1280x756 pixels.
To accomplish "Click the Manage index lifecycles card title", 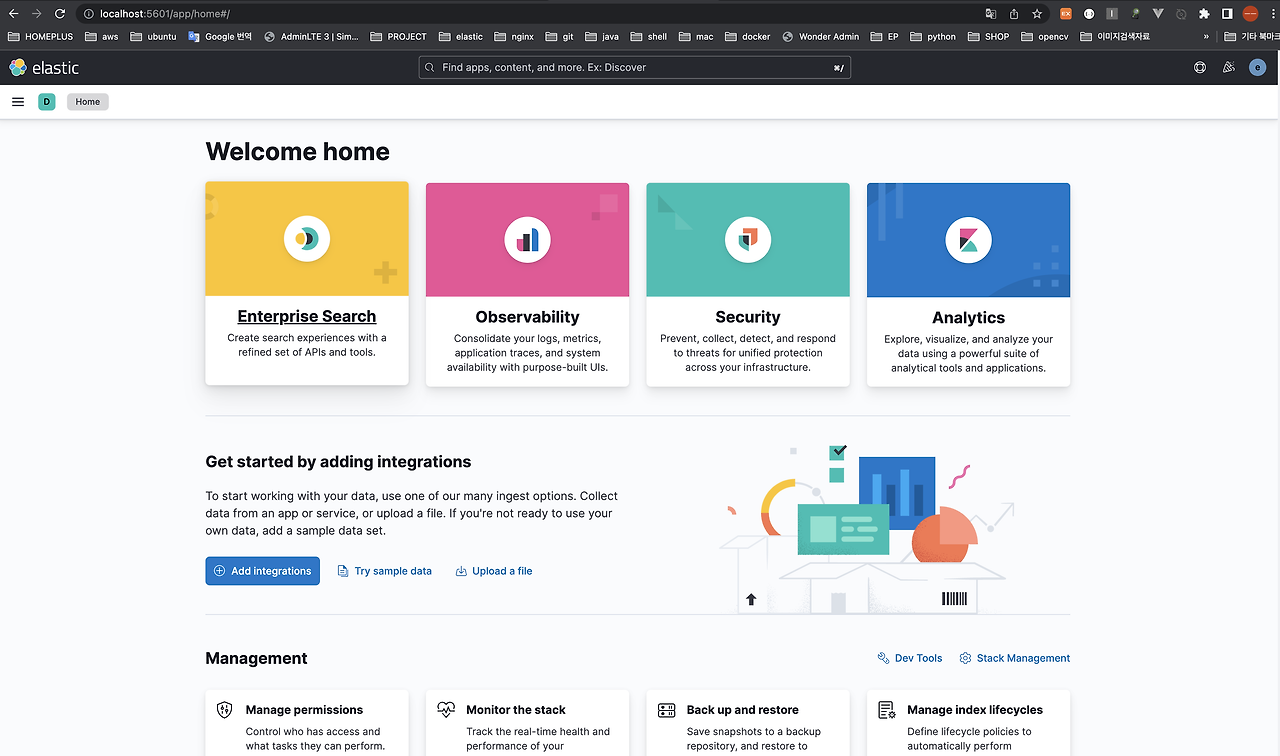I will click(x=975, y=710).
